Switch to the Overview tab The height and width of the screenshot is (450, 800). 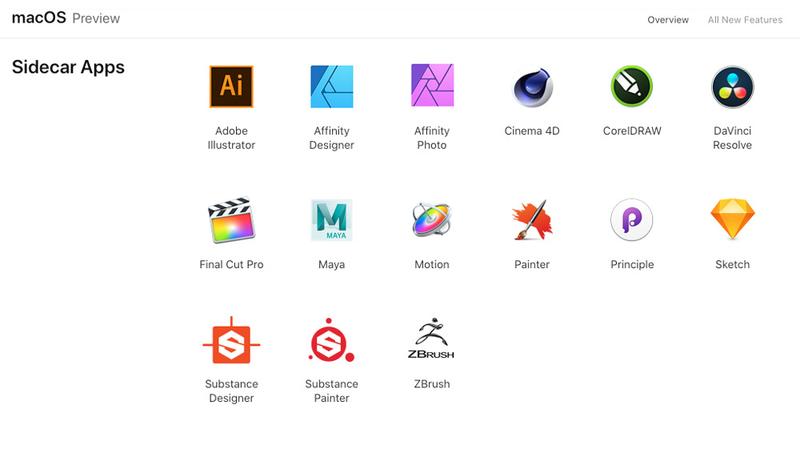[668, 20]
